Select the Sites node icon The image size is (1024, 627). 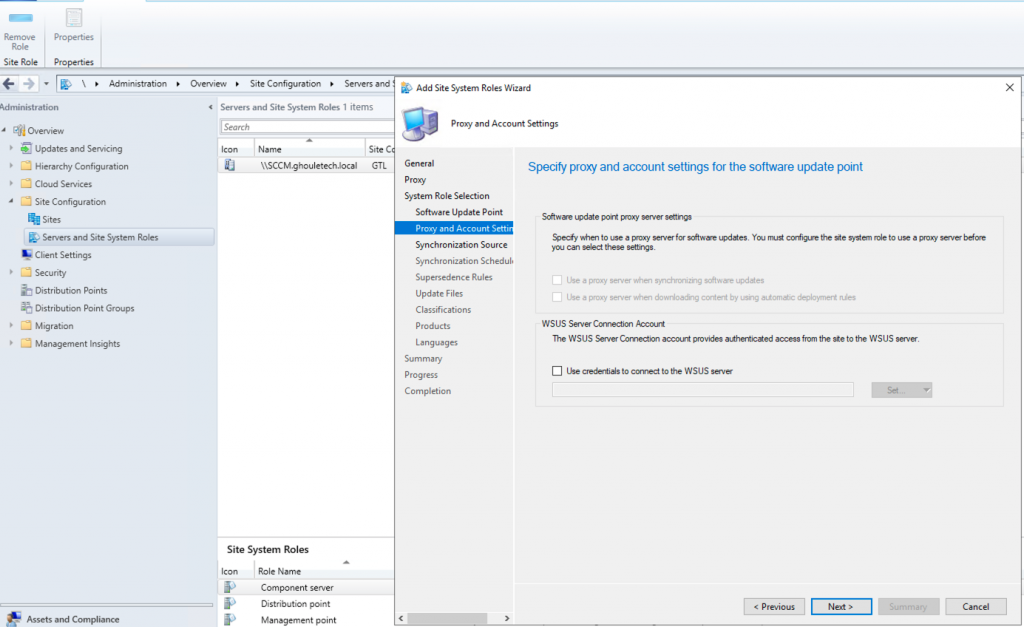click(34, 219)
